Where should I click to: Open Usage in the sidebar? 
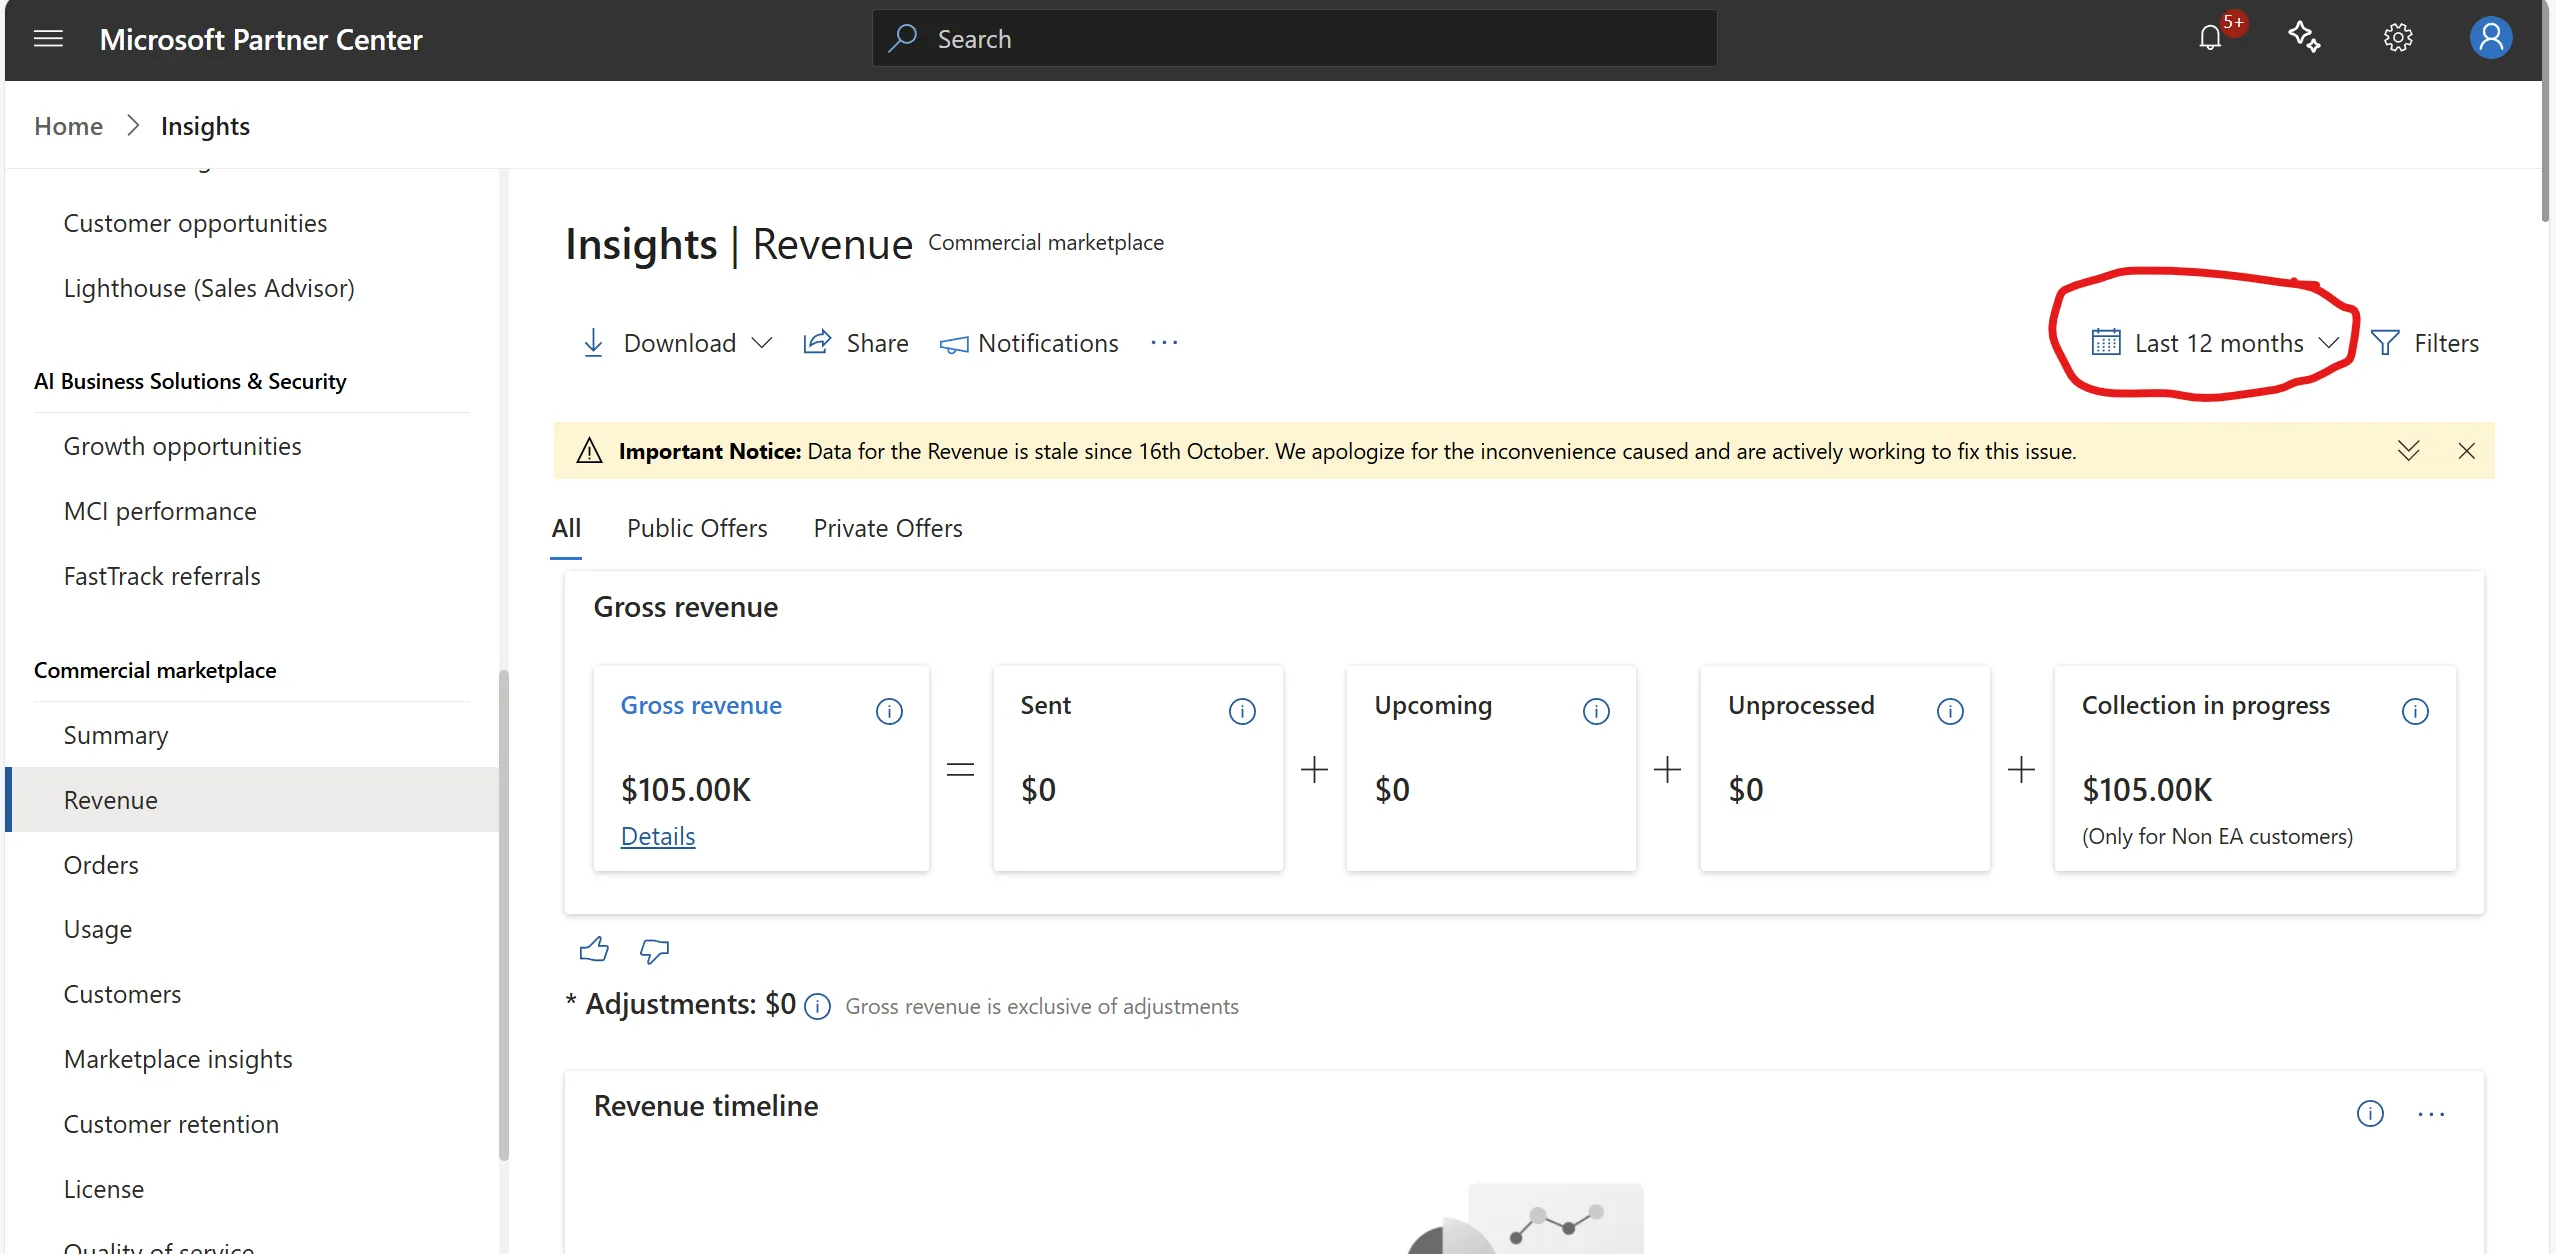pyautogui.click(x=98, y=929)
